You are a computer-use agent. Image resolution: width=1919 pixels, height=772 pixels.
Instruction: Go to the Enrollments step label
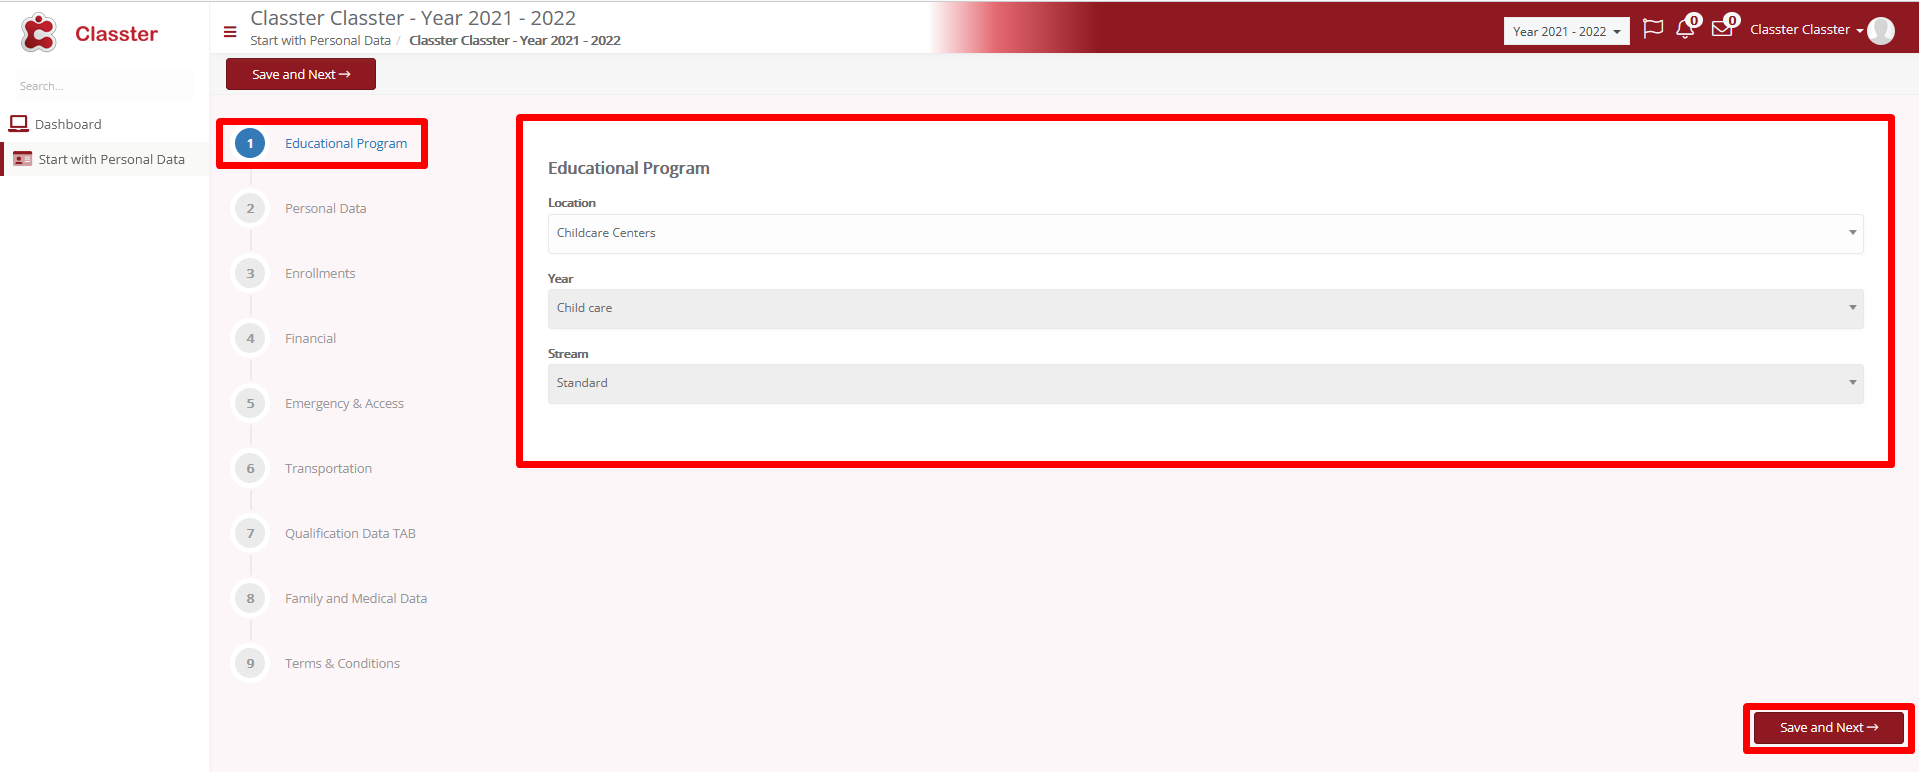point(320,273)
